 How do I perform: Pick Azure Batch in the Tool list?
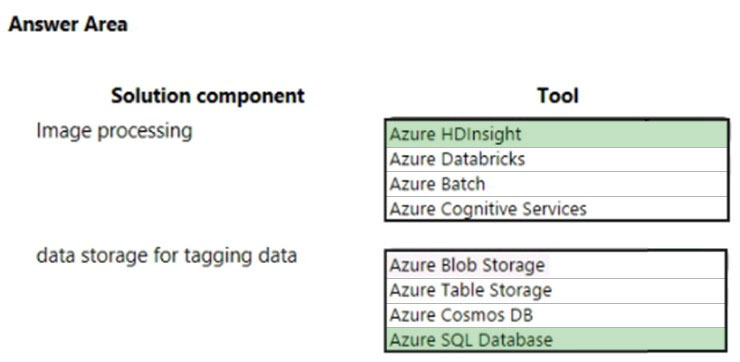[557, 184]
